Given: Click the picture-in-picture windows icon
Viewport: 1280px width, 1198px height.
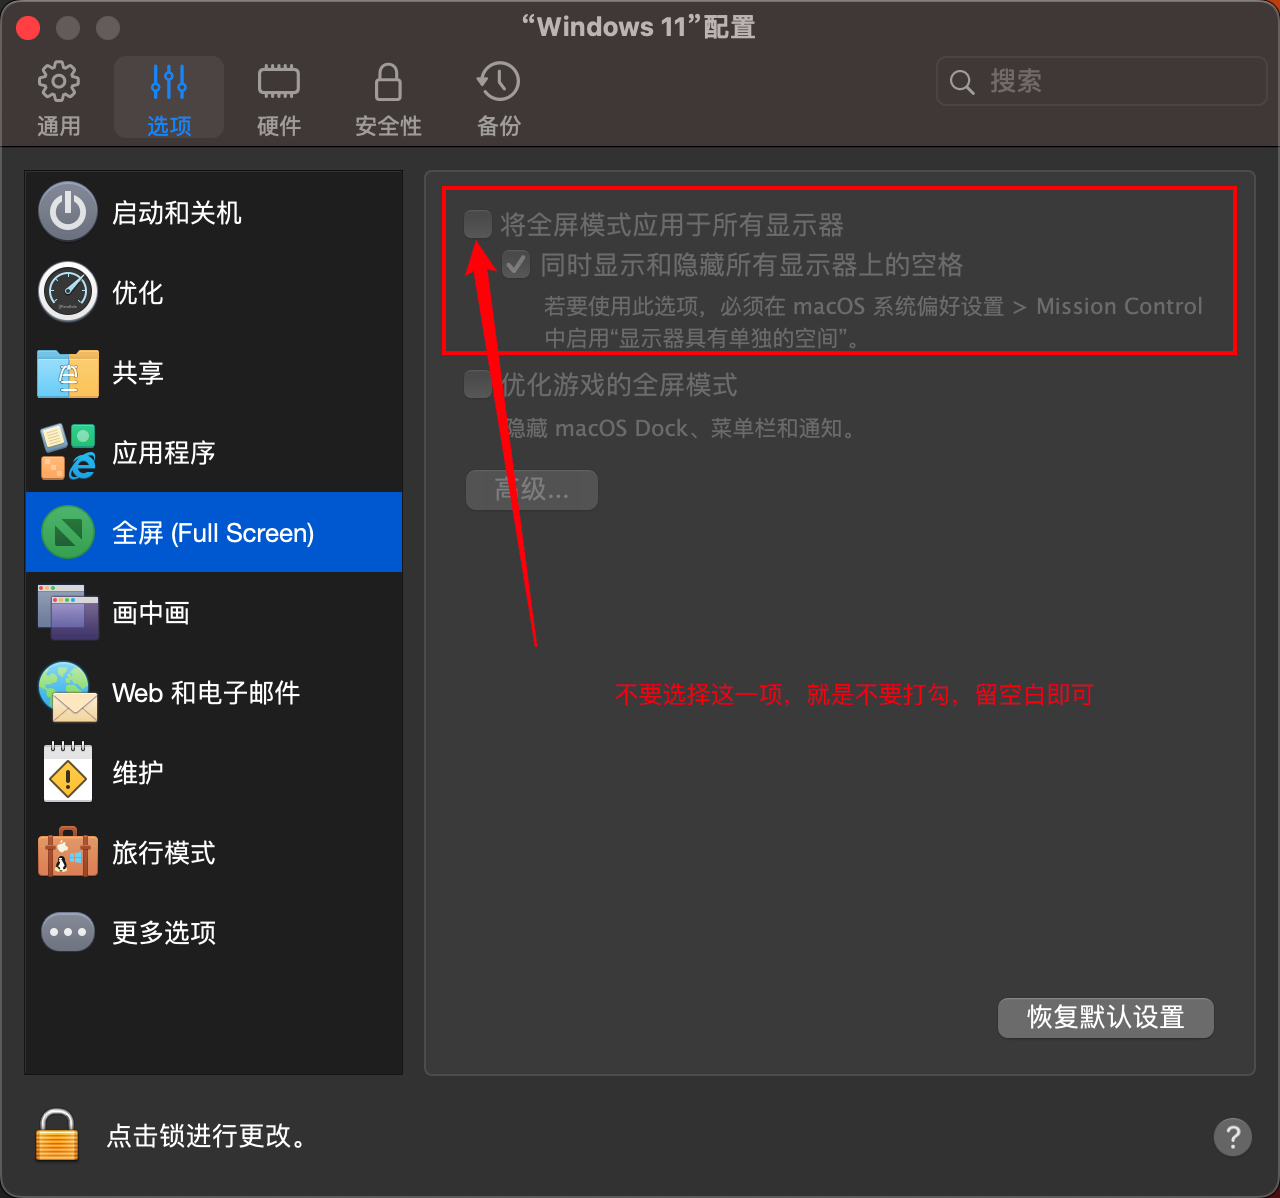Looking at the screenshot, I should 68,612.
